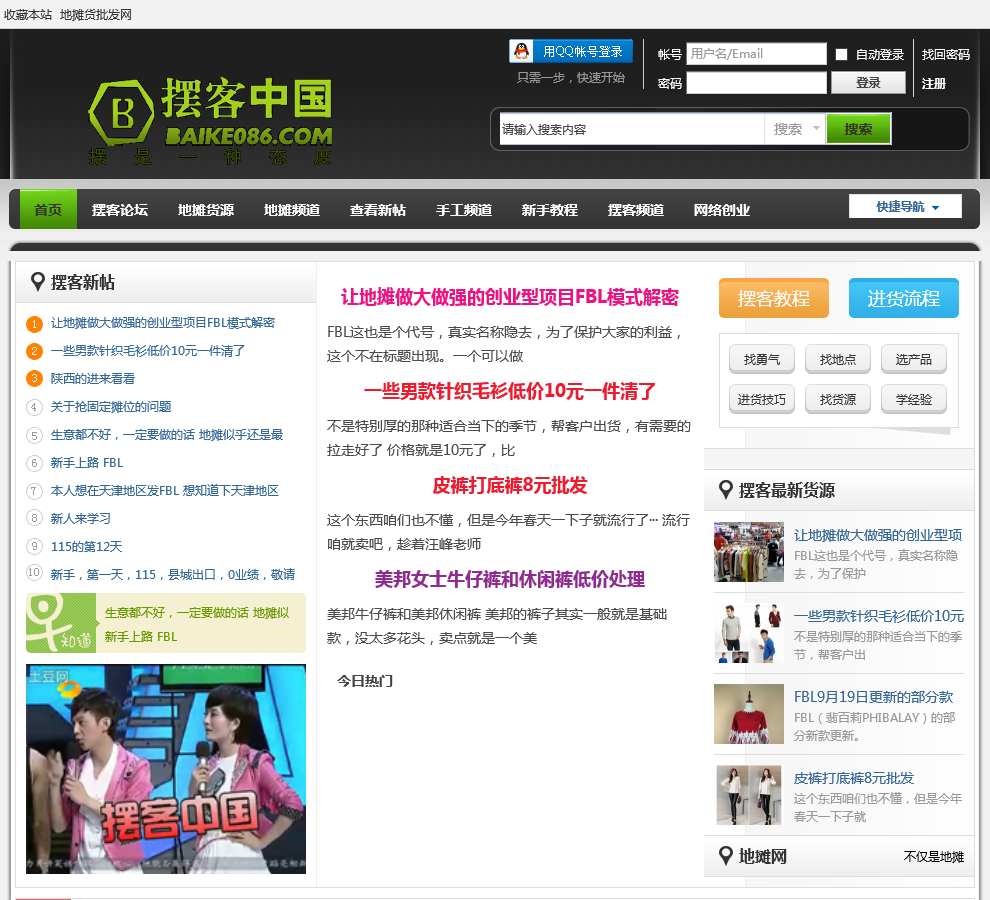Screen dimensions: 990x900
Task: Click the 学经验 button
Action: point(914,399)
